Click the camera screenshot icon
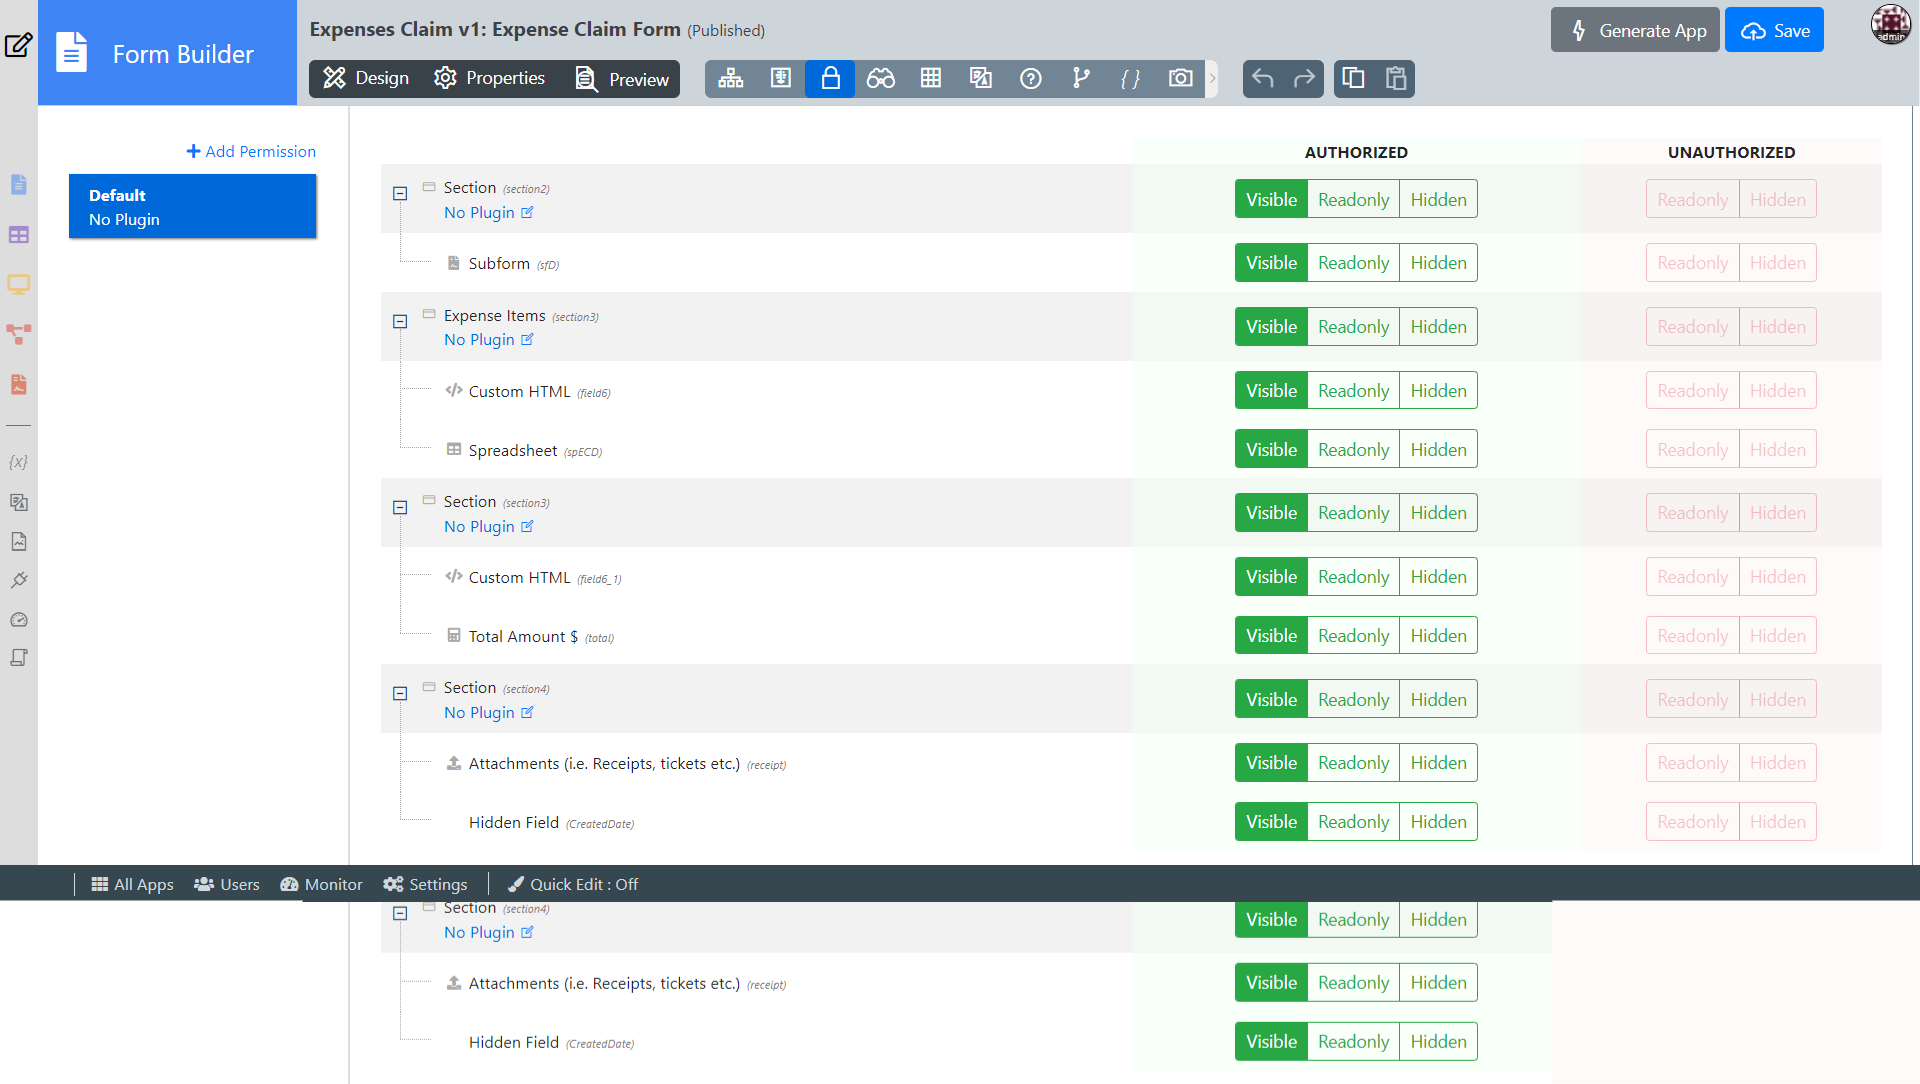Image resolution: width=1920 pixels, height=1084 pixels. tap(1180, 78)
